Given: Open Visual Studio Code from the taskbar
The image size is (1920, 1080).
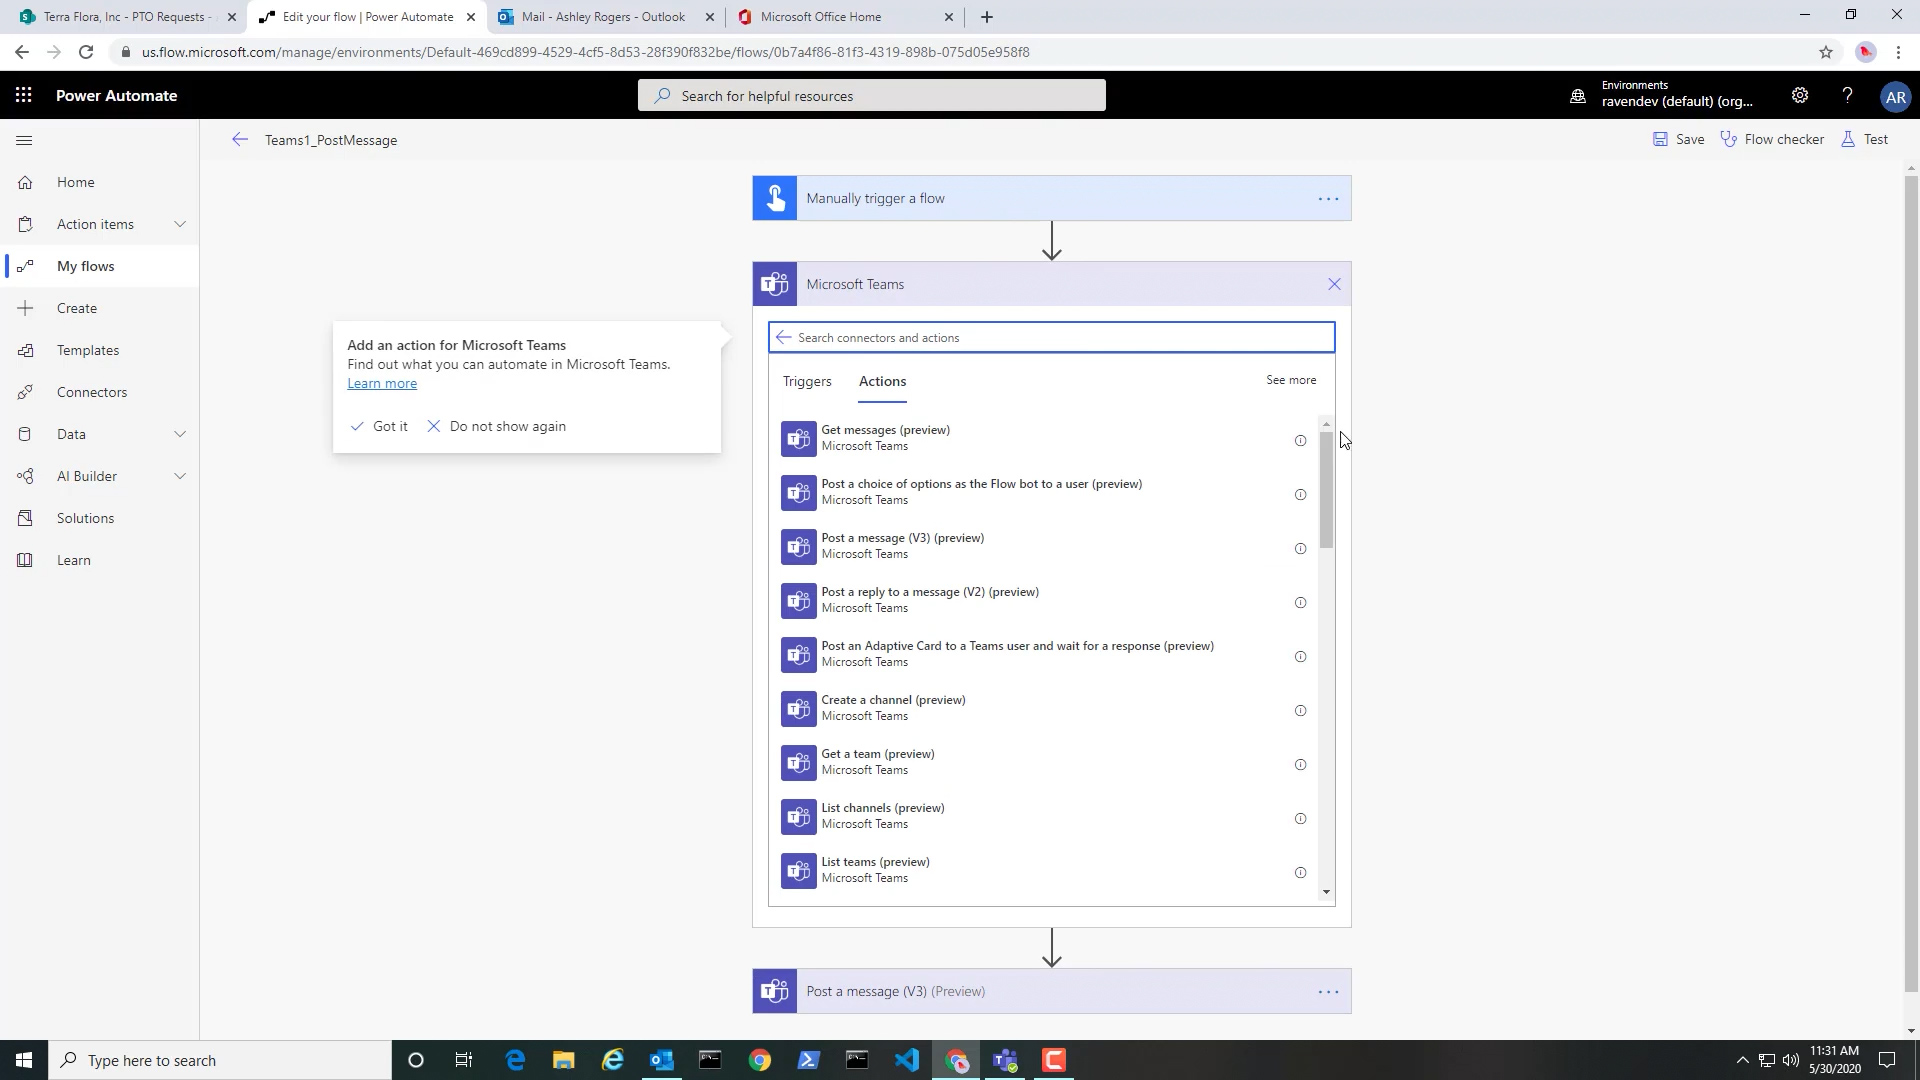Looking at the screenshot, I should coord(907,1060).
